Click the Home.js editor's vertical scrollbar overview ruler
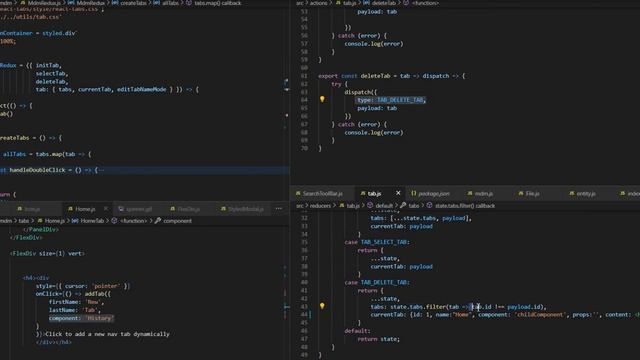Viewport: 640px width, 360px height. (286, 292)
